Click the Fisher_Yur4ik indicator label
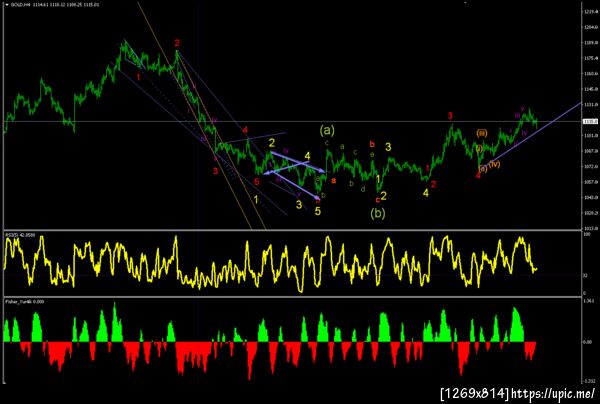The height and width of the screenshot is (404, 600). (24, 302)
